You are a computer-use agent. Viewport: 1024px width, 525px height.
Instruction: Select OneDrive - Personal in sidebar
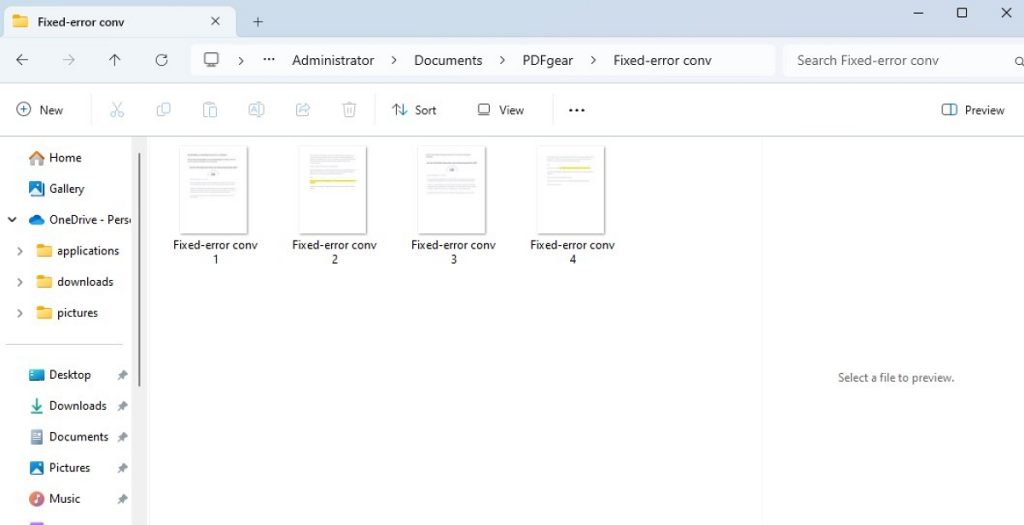79,219
